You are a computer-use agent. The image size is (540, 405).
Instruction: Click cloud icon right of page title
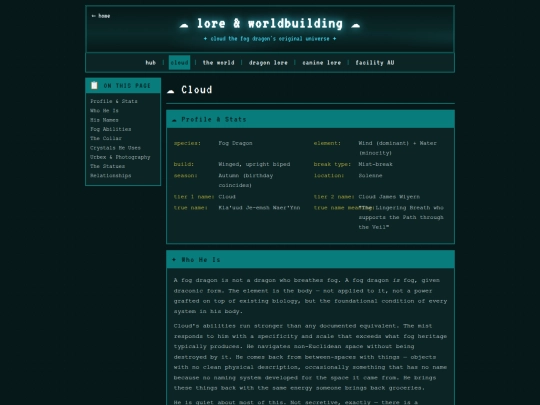point(355,25)
